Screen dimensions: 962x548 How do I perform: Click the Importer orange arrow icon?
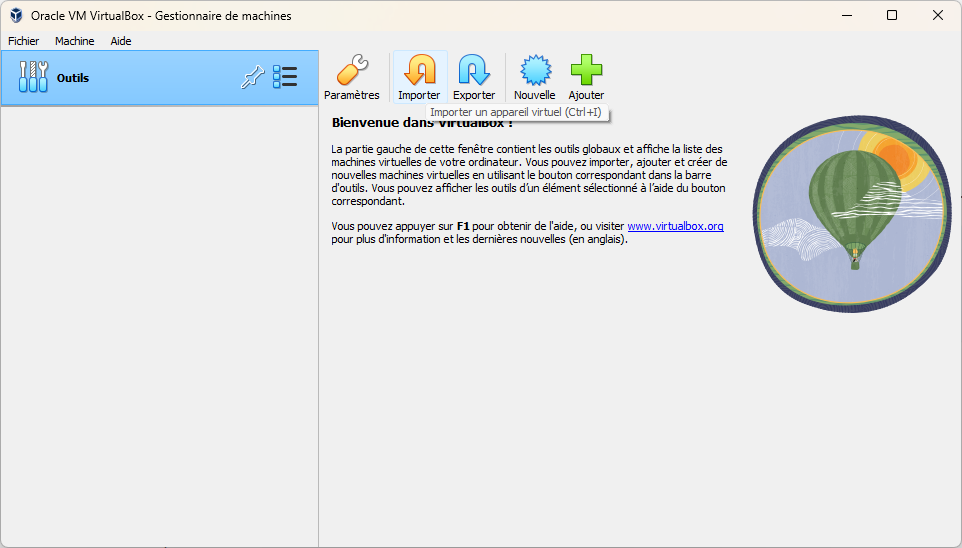tap(419, 71)
